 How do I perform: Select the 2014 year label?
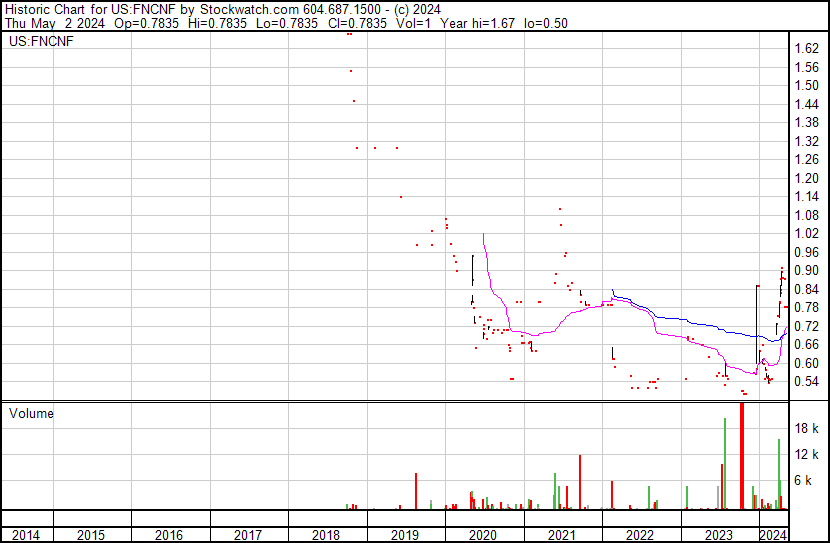[x=25, y=535]
